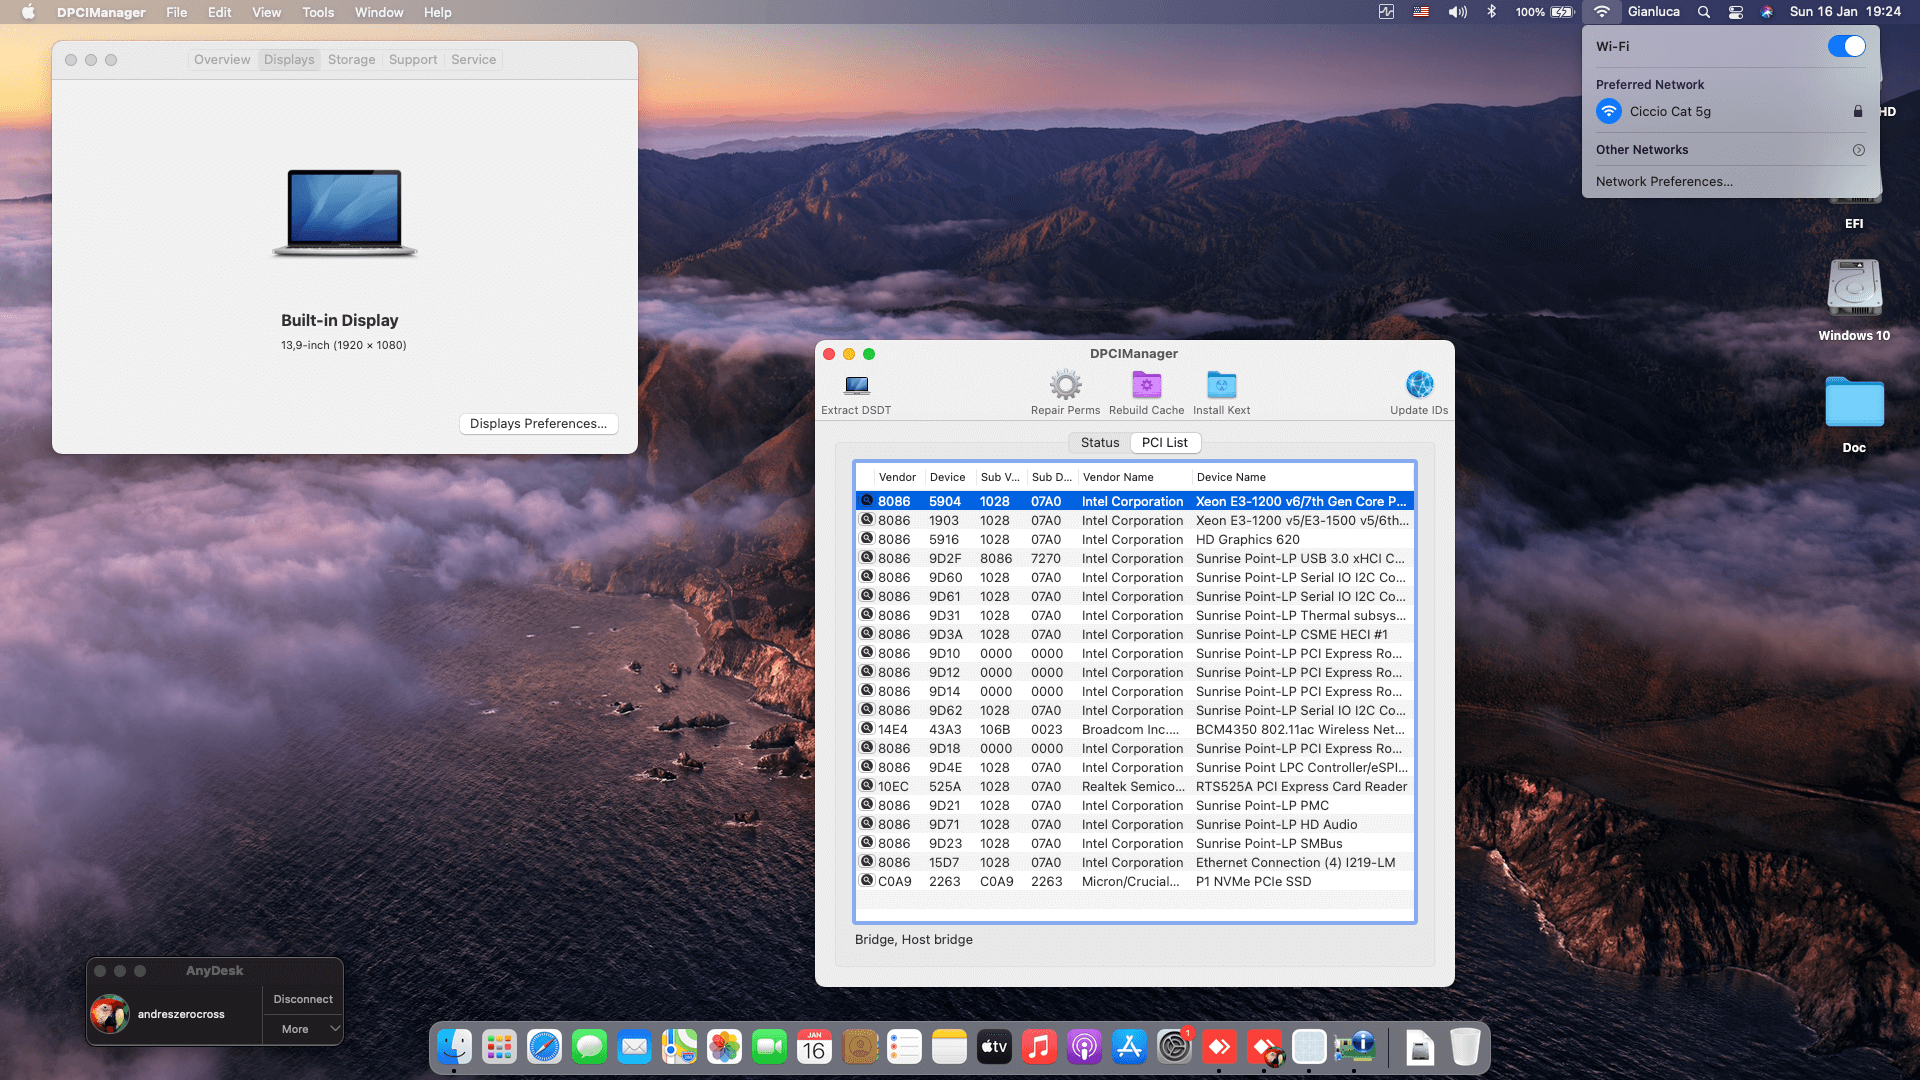The width and height of the screenshot is (1920, 1080).
Task: Select Ciccio Cat 5g network
Action: (x=1670, y=111)
